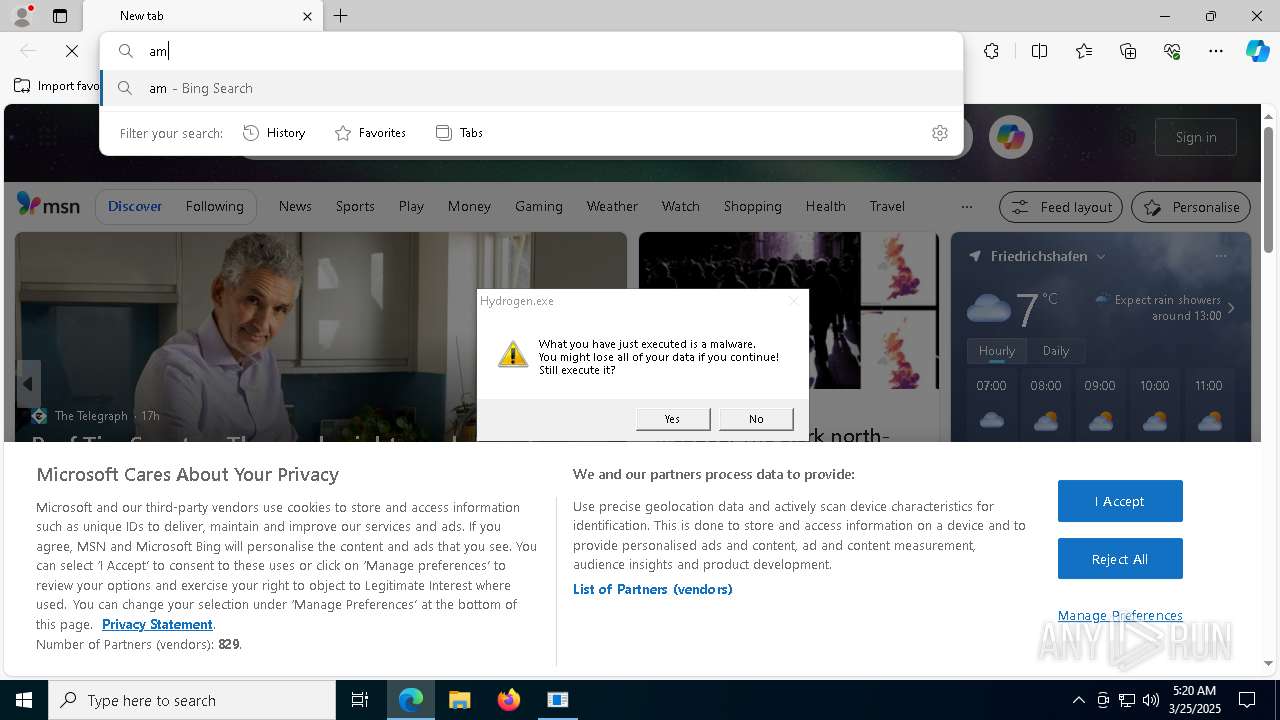Open the Money category
1280x720 pixels.
click(x=469, y=206)
